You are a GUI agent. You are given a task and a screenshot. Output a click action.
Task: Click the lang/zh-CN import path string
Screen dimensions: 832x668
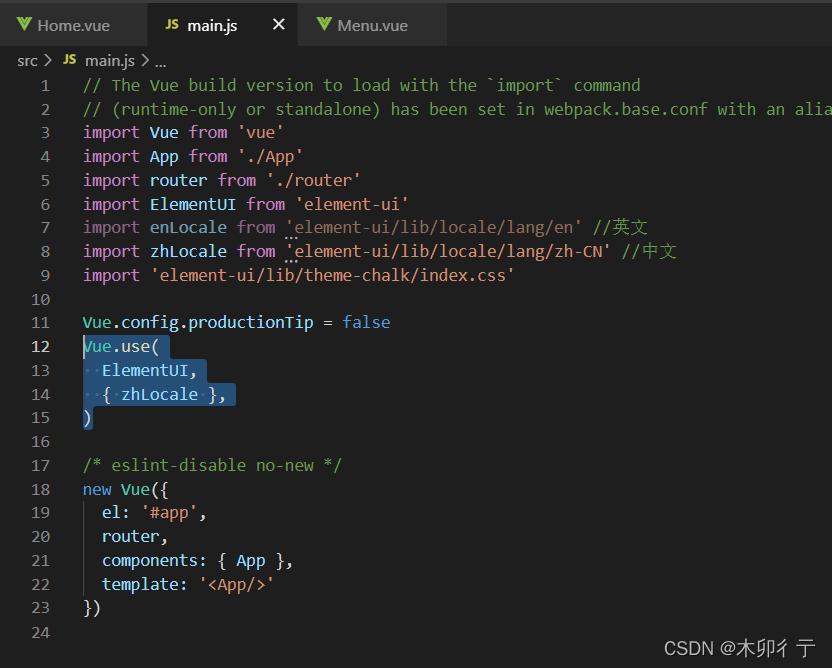pyautogui.click(x=448, y=251)
